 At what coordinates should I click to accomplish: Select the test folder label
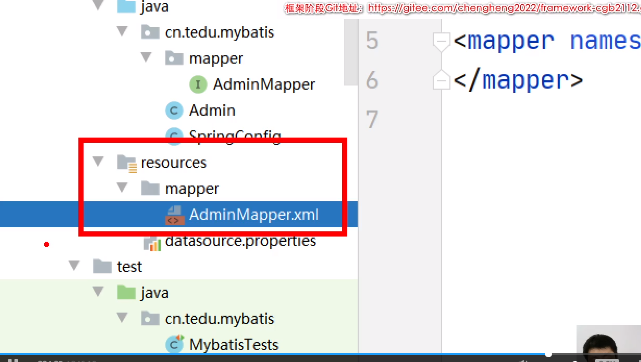(x=129, y=267)
